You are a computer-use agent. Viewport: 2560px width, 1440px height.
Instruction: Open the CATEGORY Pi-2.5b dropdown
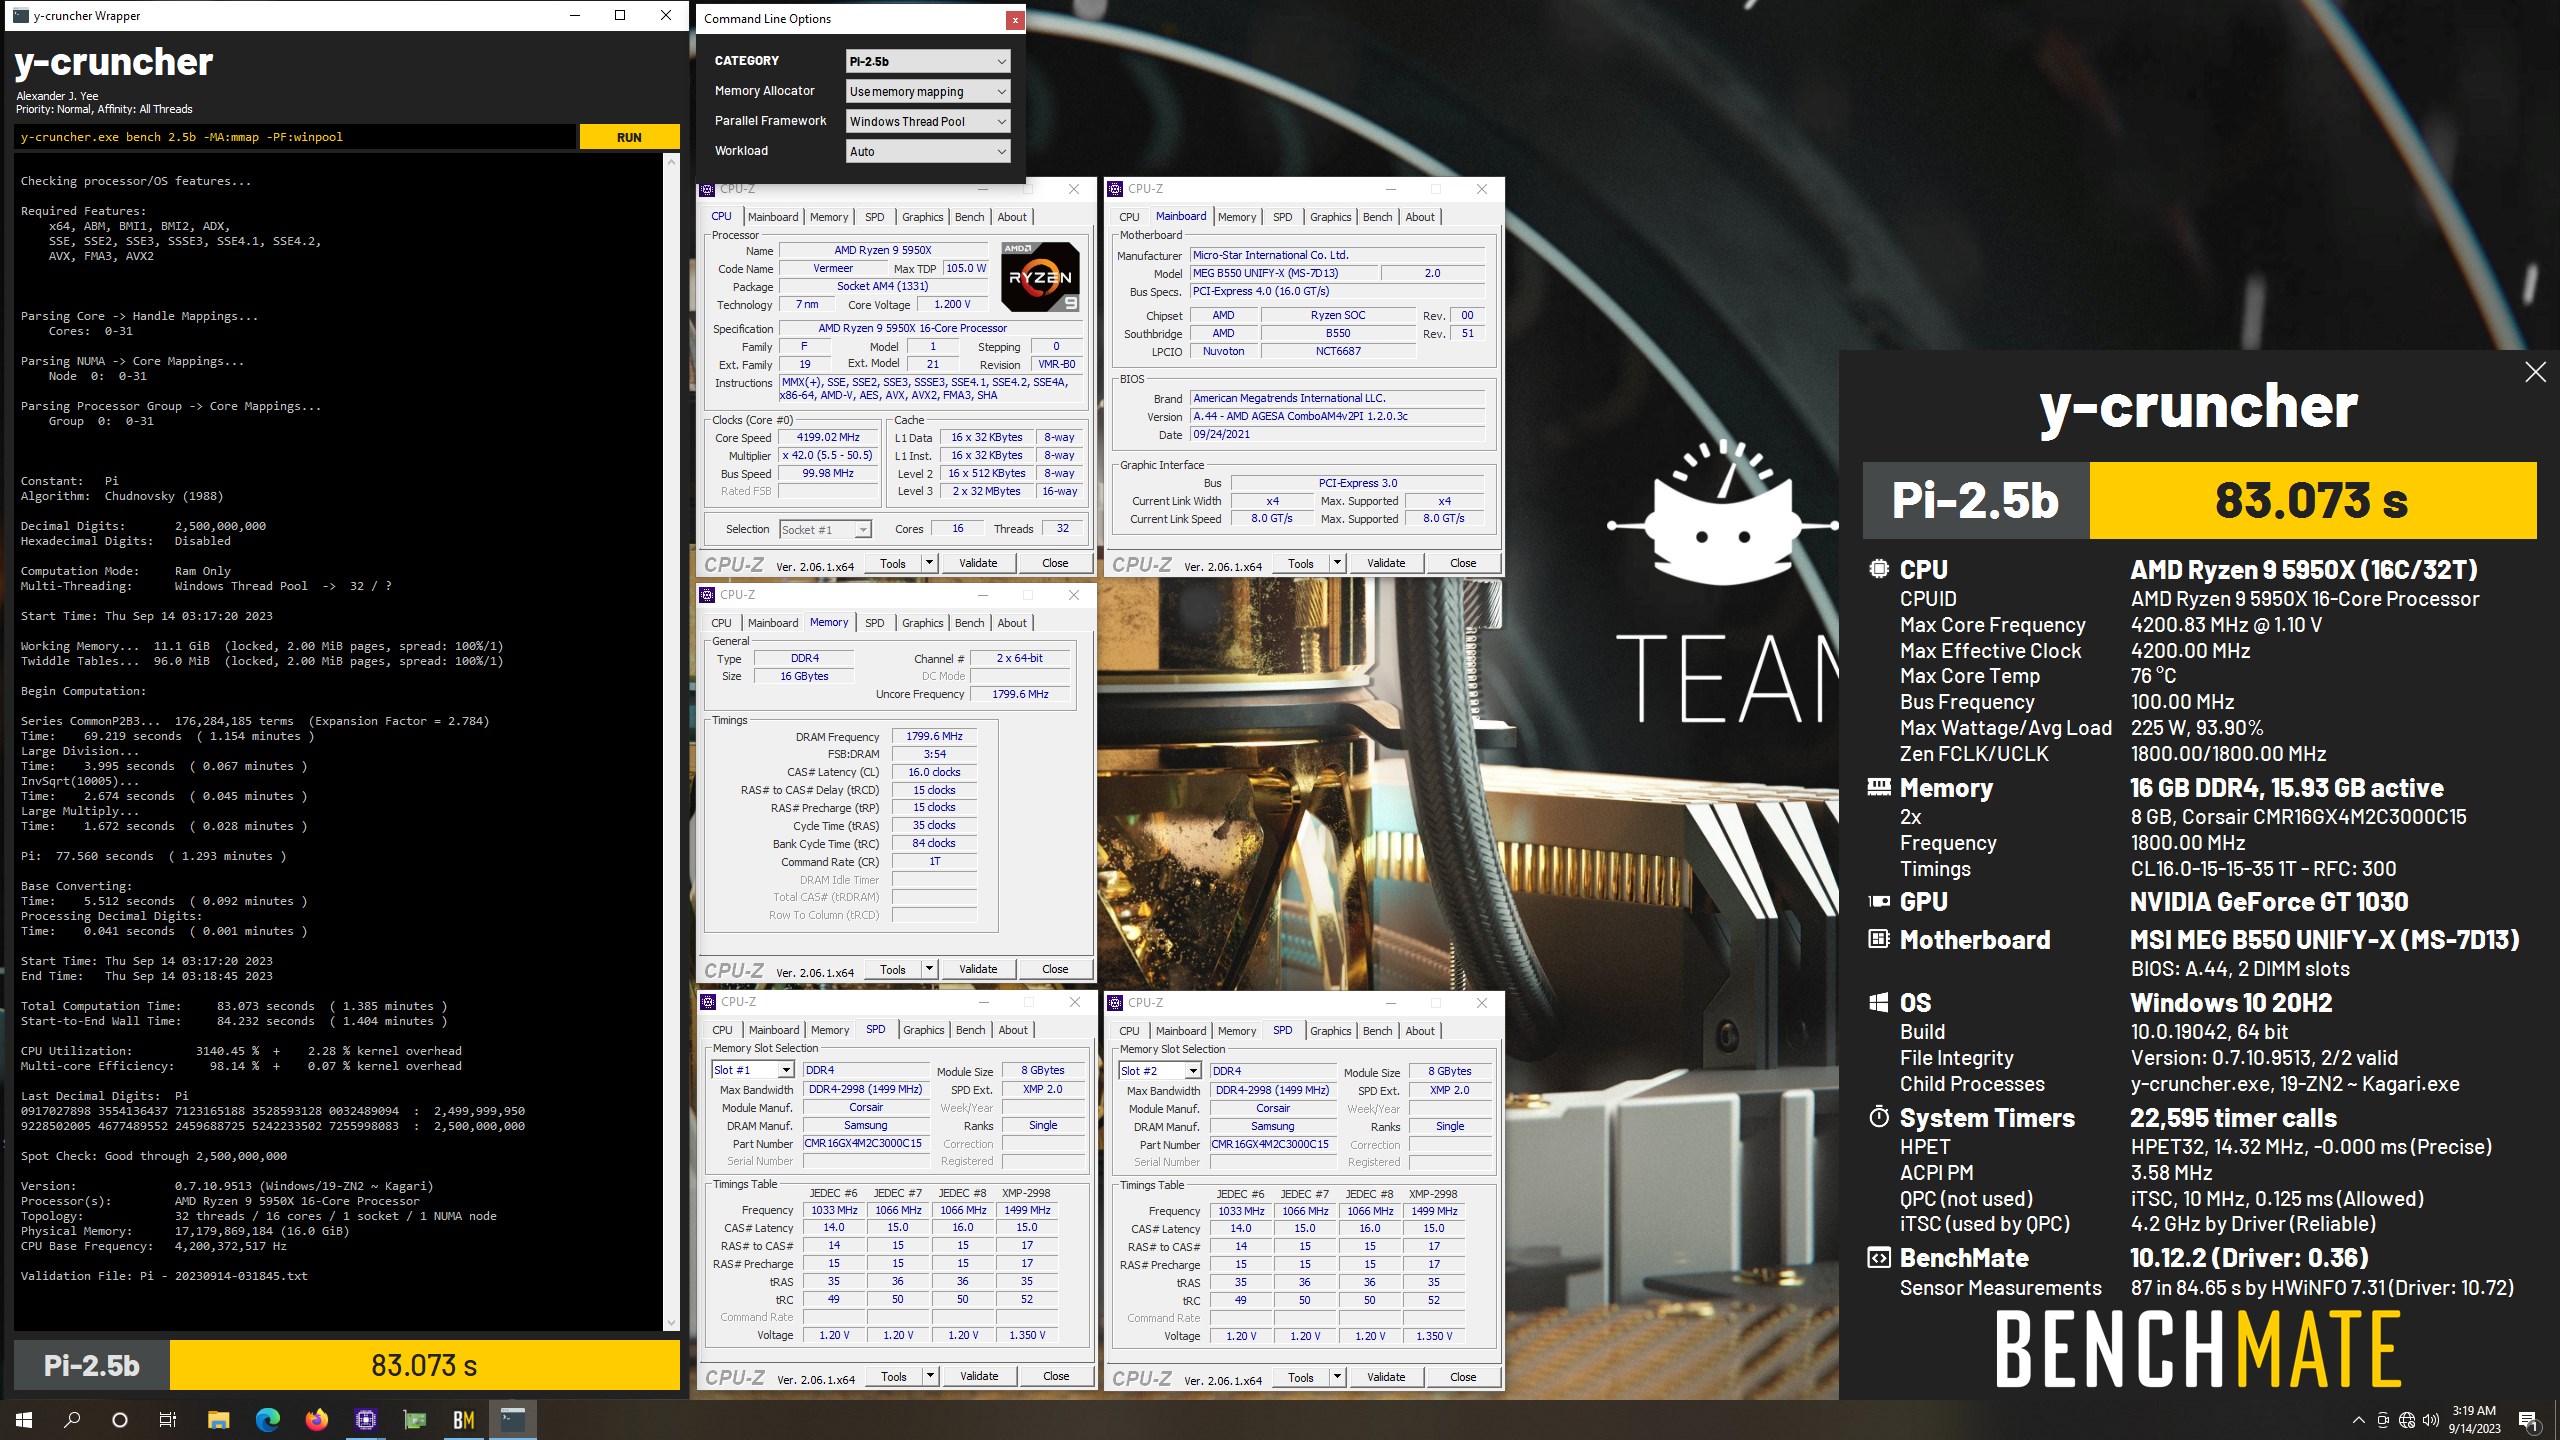pyautogui.click(x=927, y=61)
